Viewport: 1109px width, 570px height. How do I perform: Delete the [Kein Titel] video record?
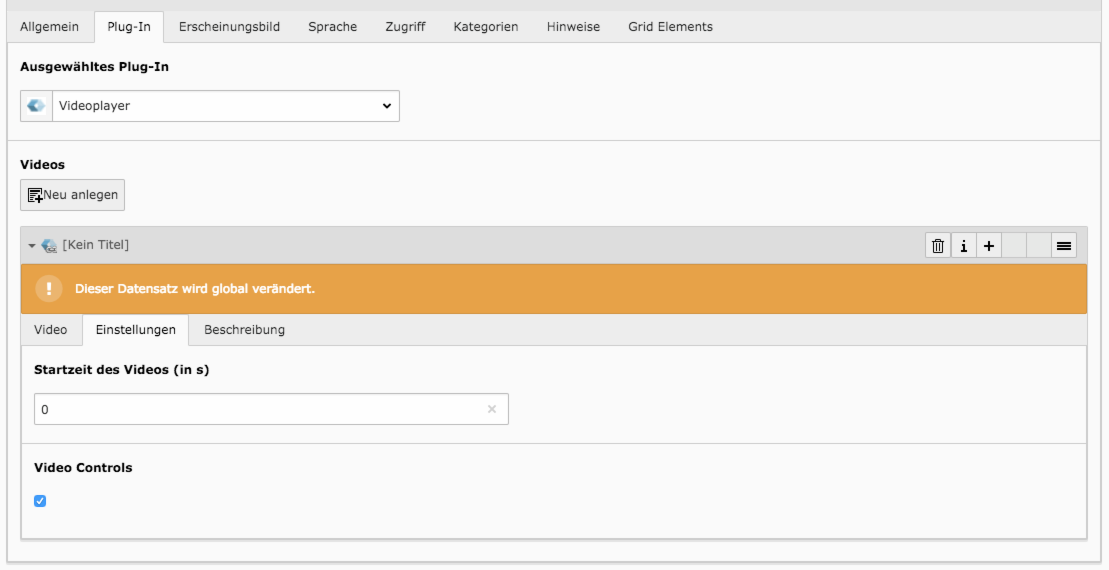click(938, 246)
